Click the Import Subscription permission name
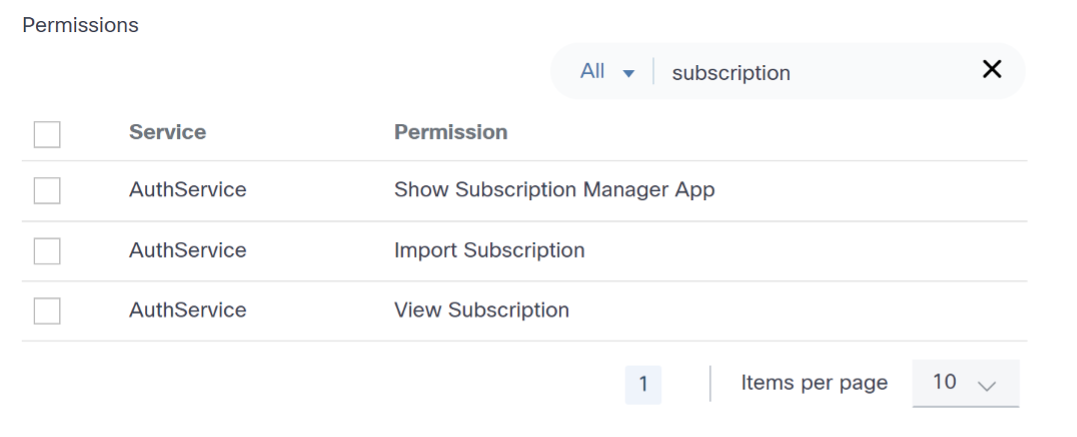Screen dimensions: 1077x437 point(489,250)
